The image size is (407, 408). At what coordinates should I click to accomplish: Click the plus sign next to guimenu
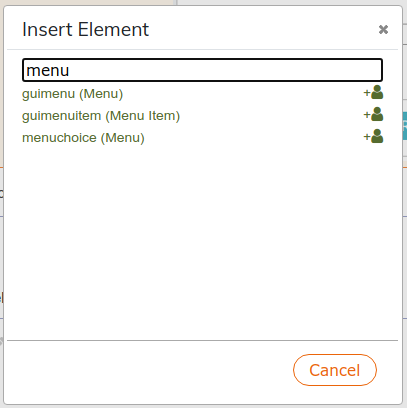tap(367, 93)
